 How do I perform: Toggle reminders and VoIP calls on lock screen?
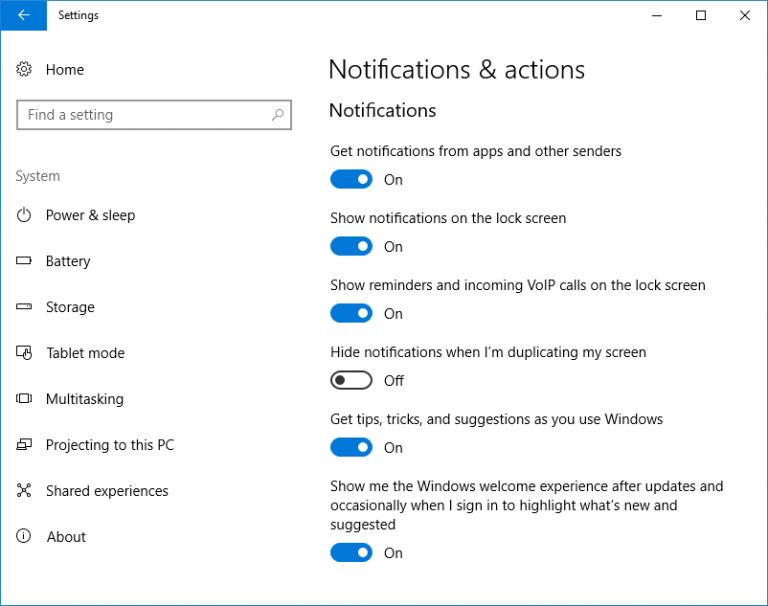tap(351, 314)
